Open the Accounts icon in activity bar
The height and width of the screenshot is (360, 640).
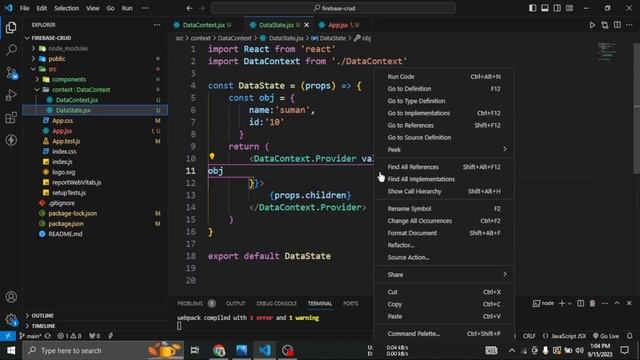11,297
